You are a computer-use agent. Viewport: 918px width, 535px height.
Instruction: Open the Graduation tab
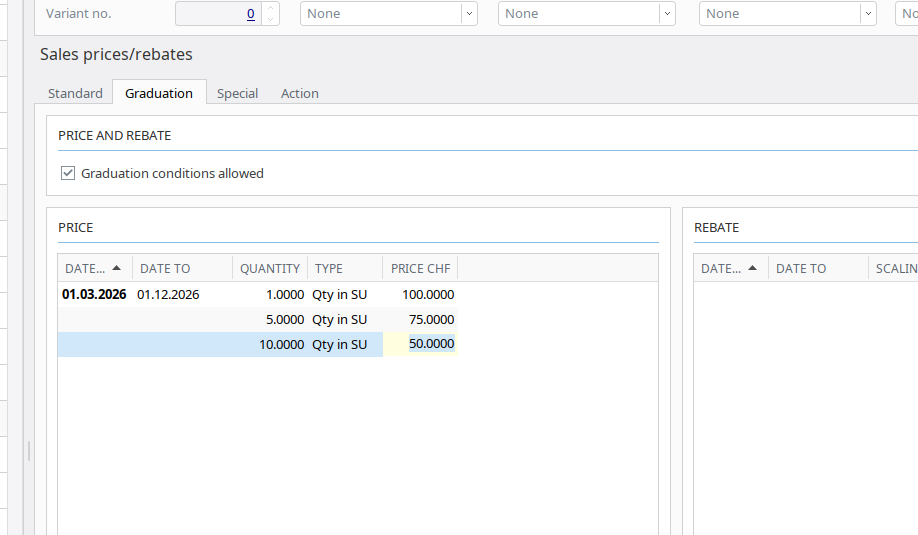pos(159,93)
